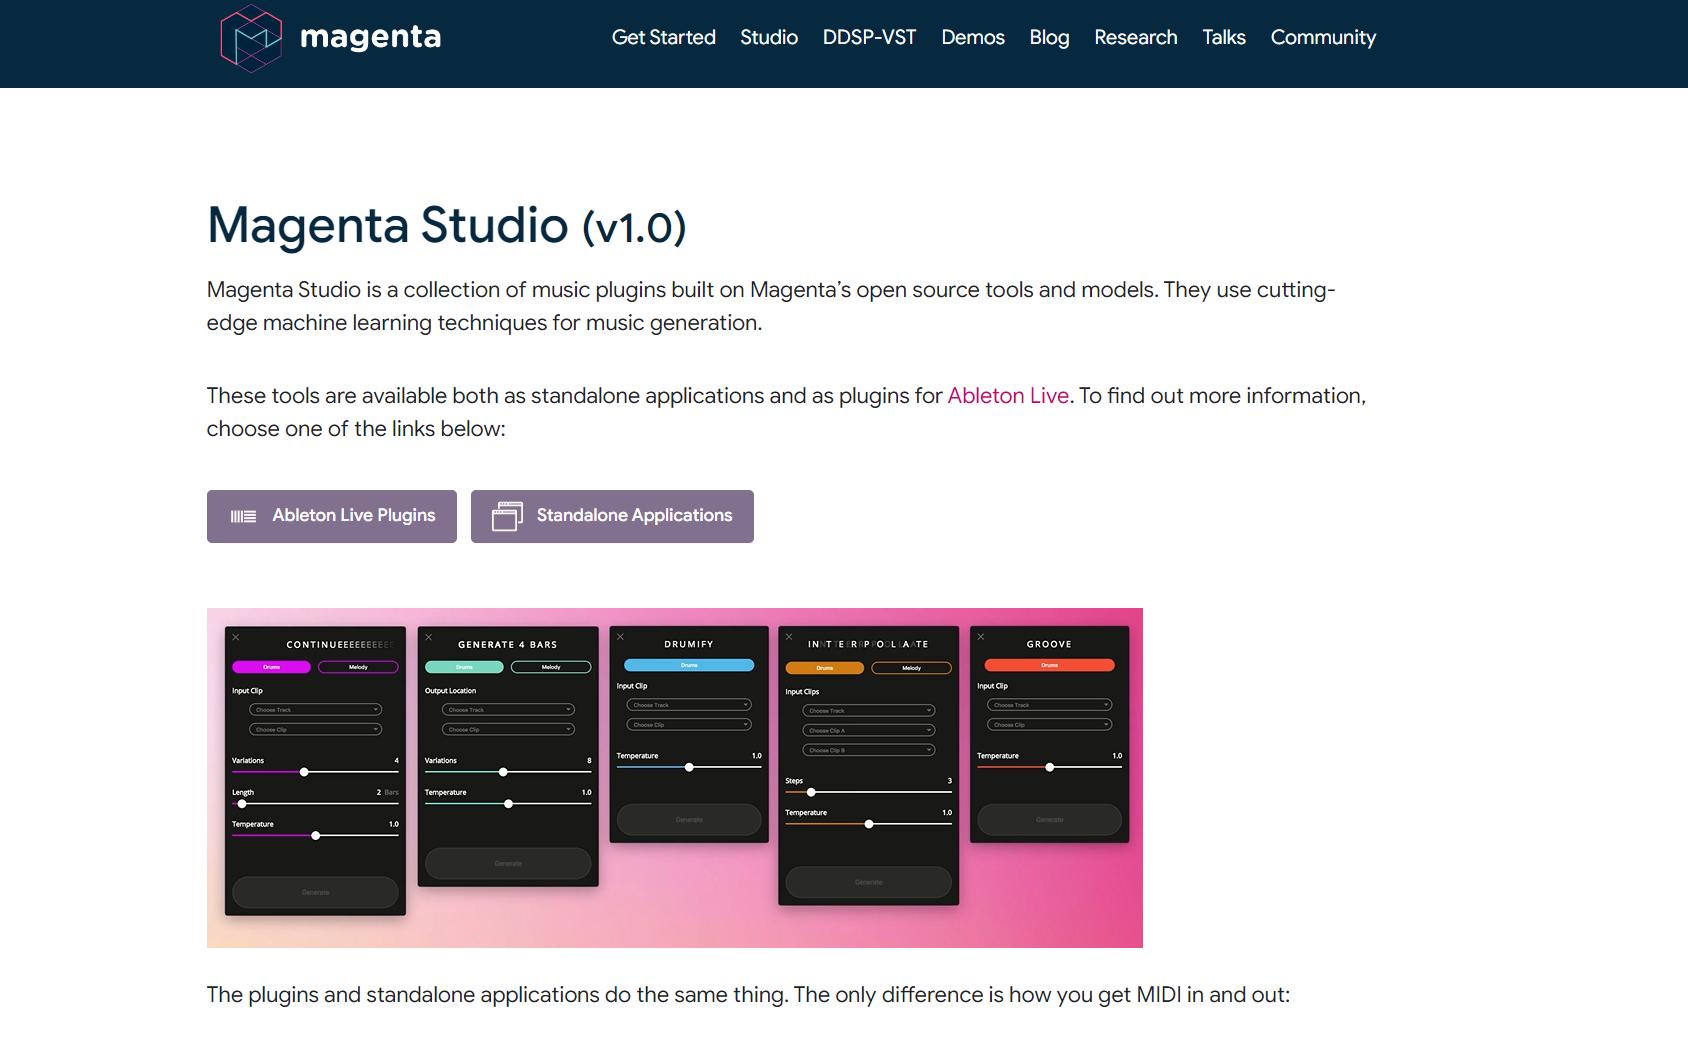Click the Generate button in the Interpolate panel
This screenshot has width=1688, height=1038.
869,882
